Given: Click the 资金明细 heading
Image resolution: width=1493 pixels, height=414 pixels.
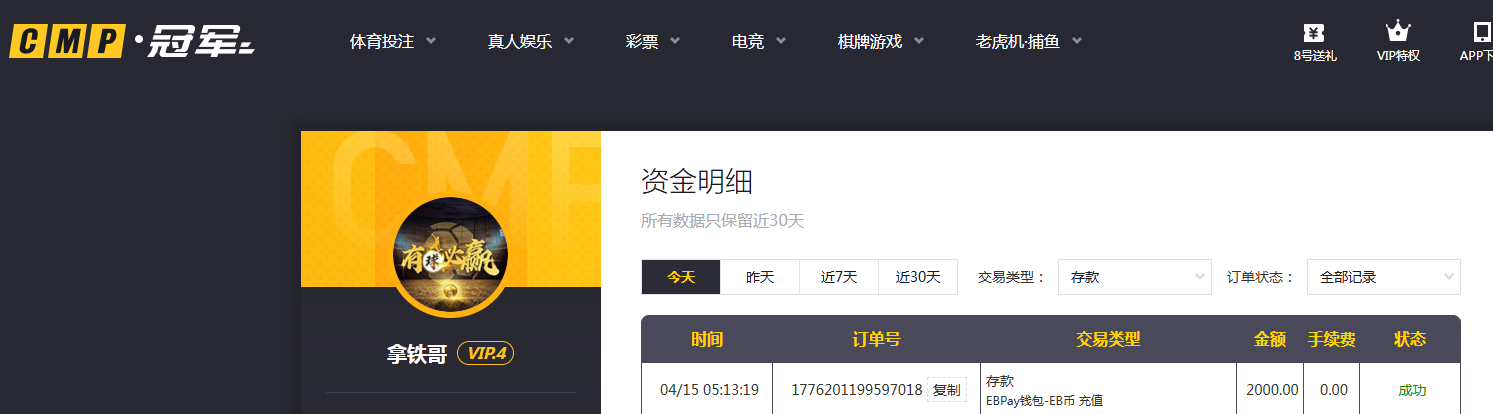Looking at the screenshot, I should coord(697,182).
